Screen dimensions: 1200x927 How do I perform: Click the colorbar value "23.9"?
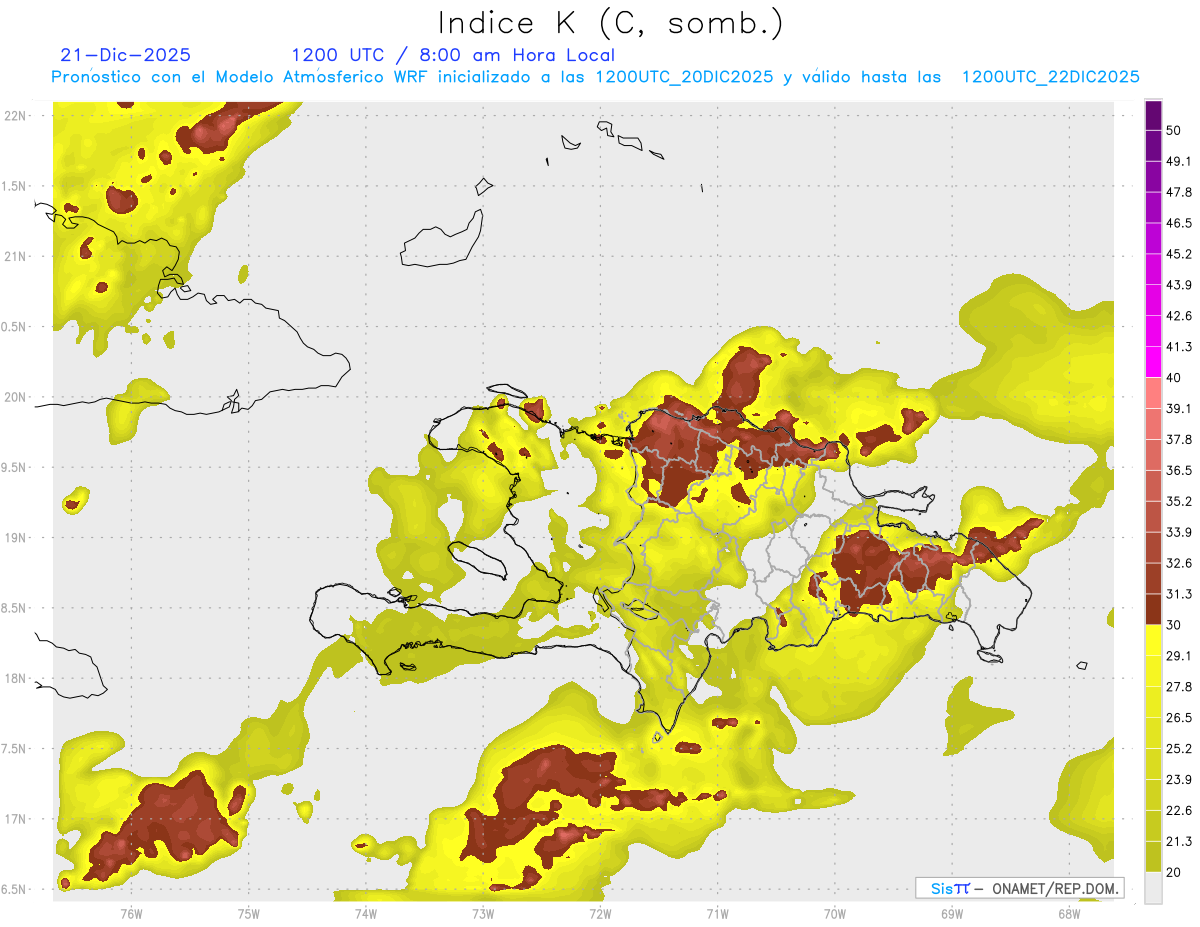[x=1179, y=780]
